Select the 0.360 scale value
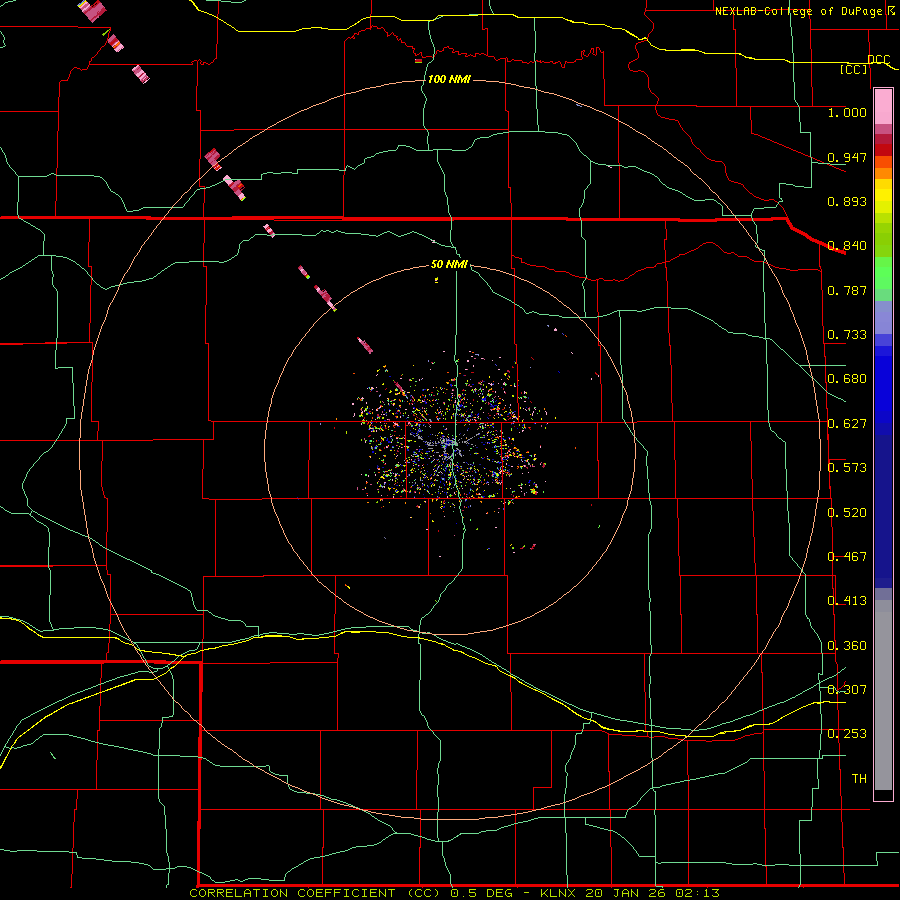This screenshot has width=900, height=900. tap(847, 646)
